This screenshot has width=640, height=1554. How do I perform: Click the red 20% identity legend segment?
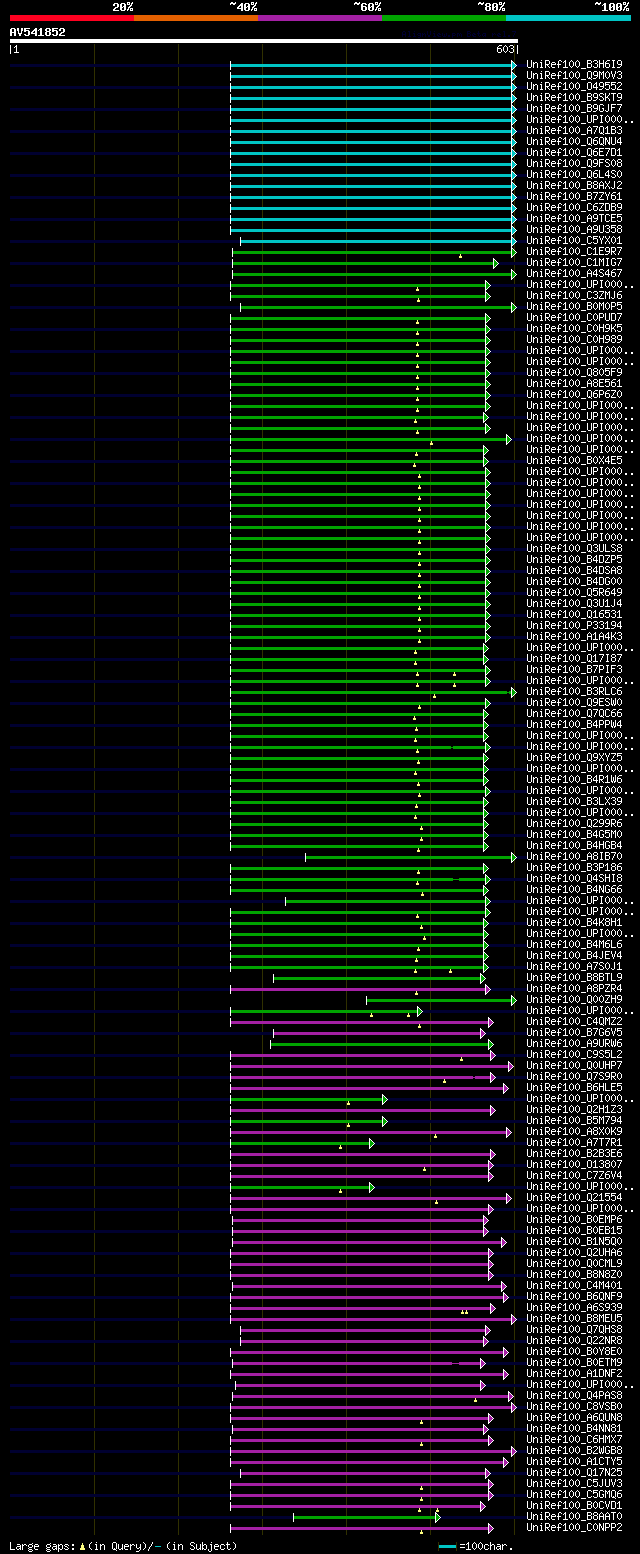[x=72, y=18]
